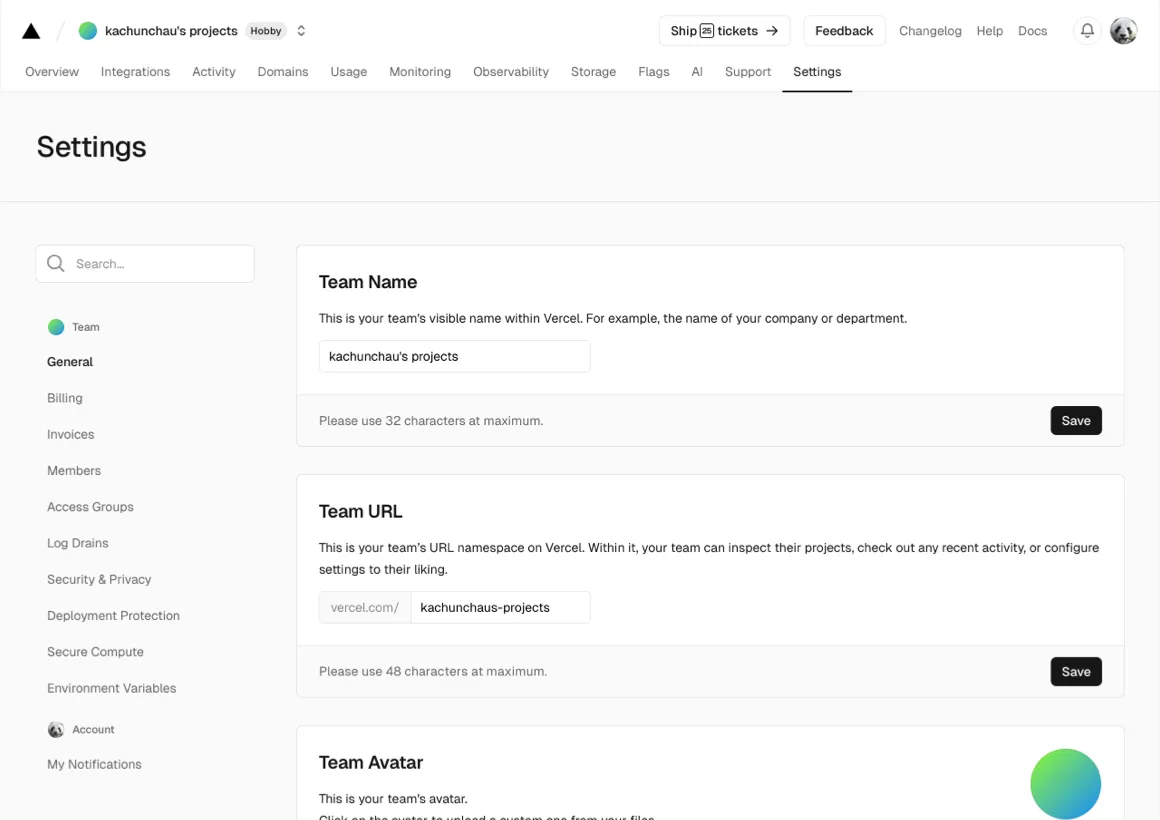Click the 'vercel.com/' URL prefix

365,608
